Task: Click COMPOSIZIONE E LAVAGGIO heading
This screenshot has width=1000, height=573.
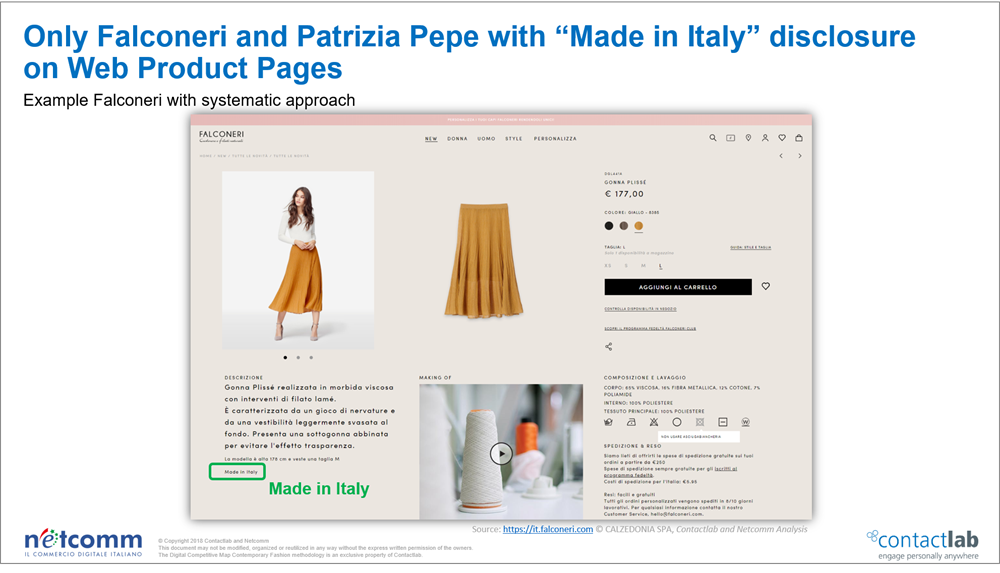Action: click(x=645, y=377)
